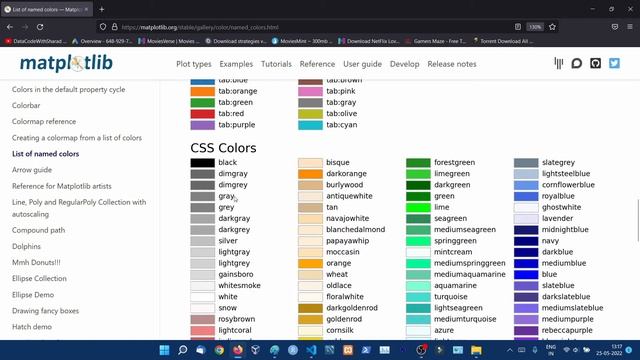The height and width of the screenshot is (360, 640).
Task: Go back to the previous page
Action: pos(10,27)
